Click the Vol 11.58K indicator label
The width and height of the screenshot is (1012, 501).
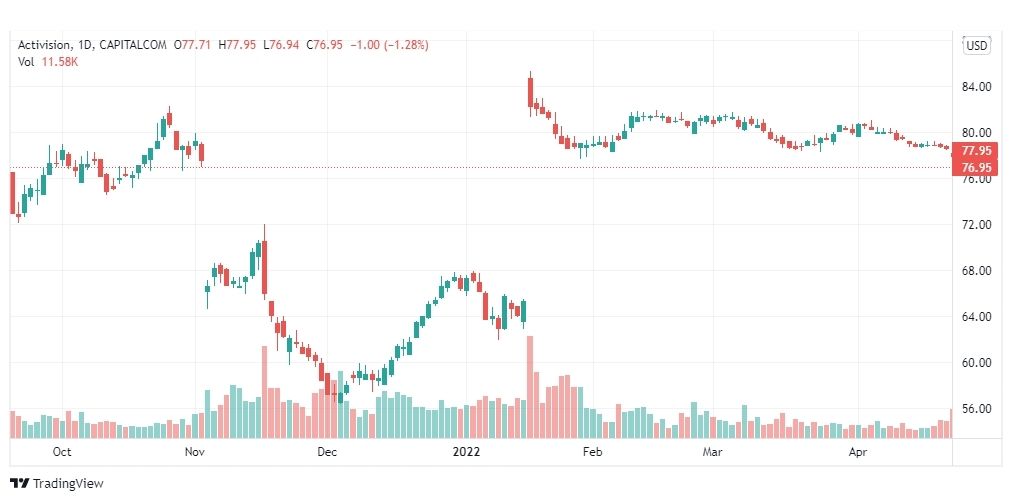click(47, 63)
